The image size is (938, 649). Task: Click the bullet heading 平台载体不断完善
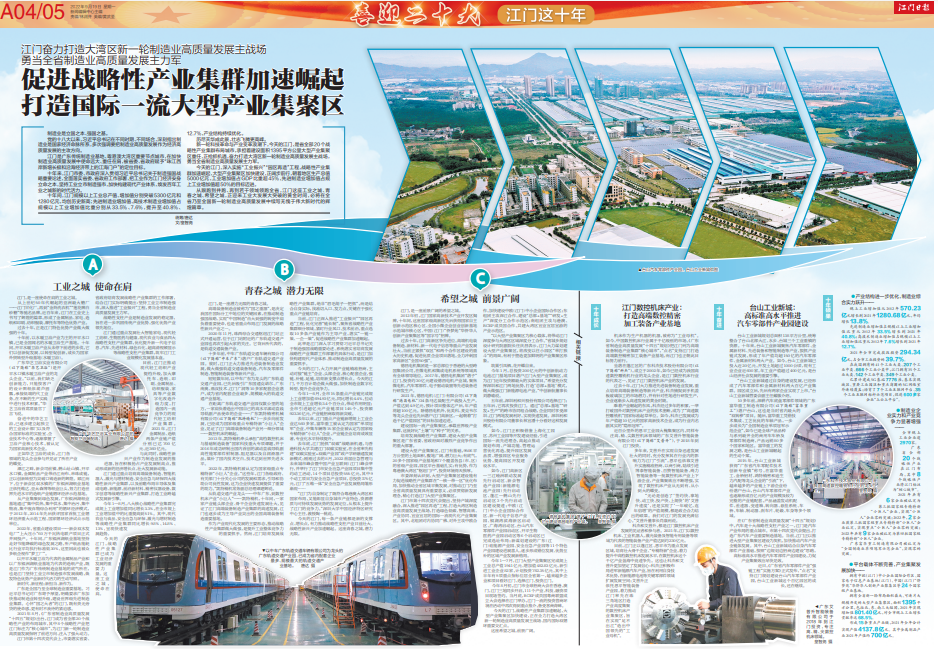[x=872, y=565]
